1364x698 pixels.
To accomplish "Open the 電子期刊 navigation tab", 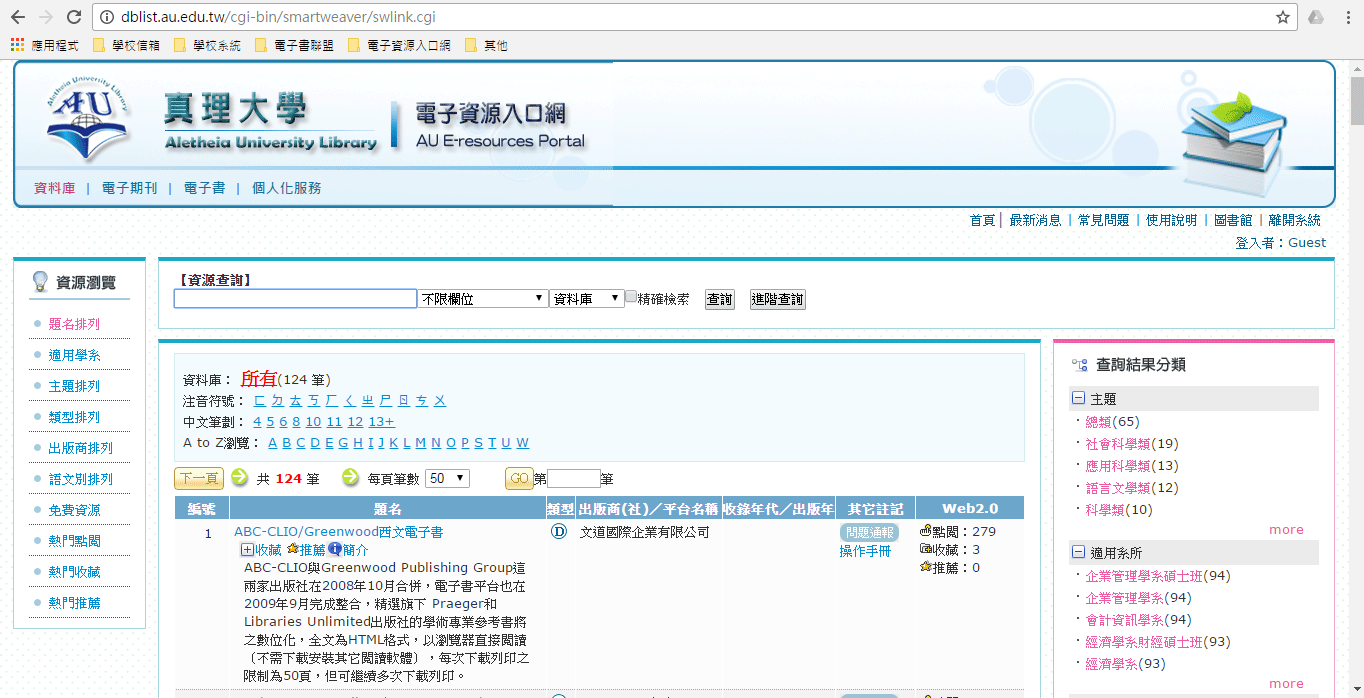I will point(129,188).
